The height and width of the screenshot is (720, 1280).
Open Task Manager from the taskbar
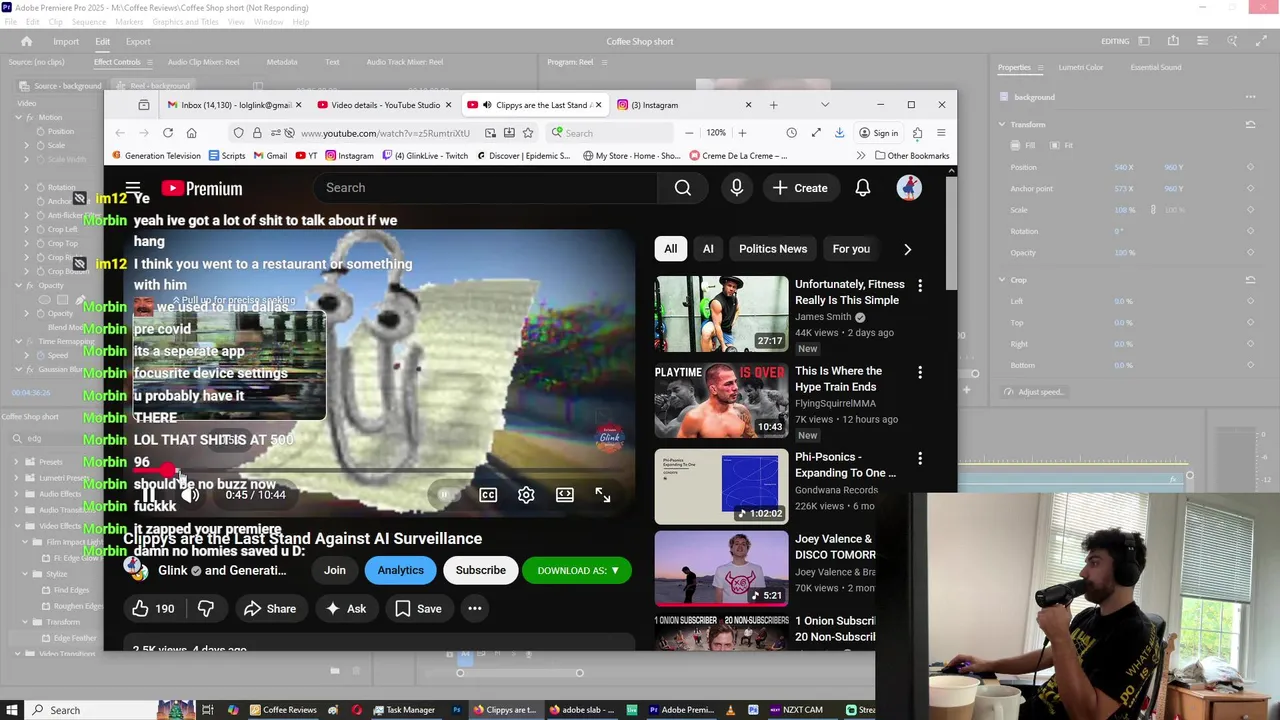tap(404, 710)
